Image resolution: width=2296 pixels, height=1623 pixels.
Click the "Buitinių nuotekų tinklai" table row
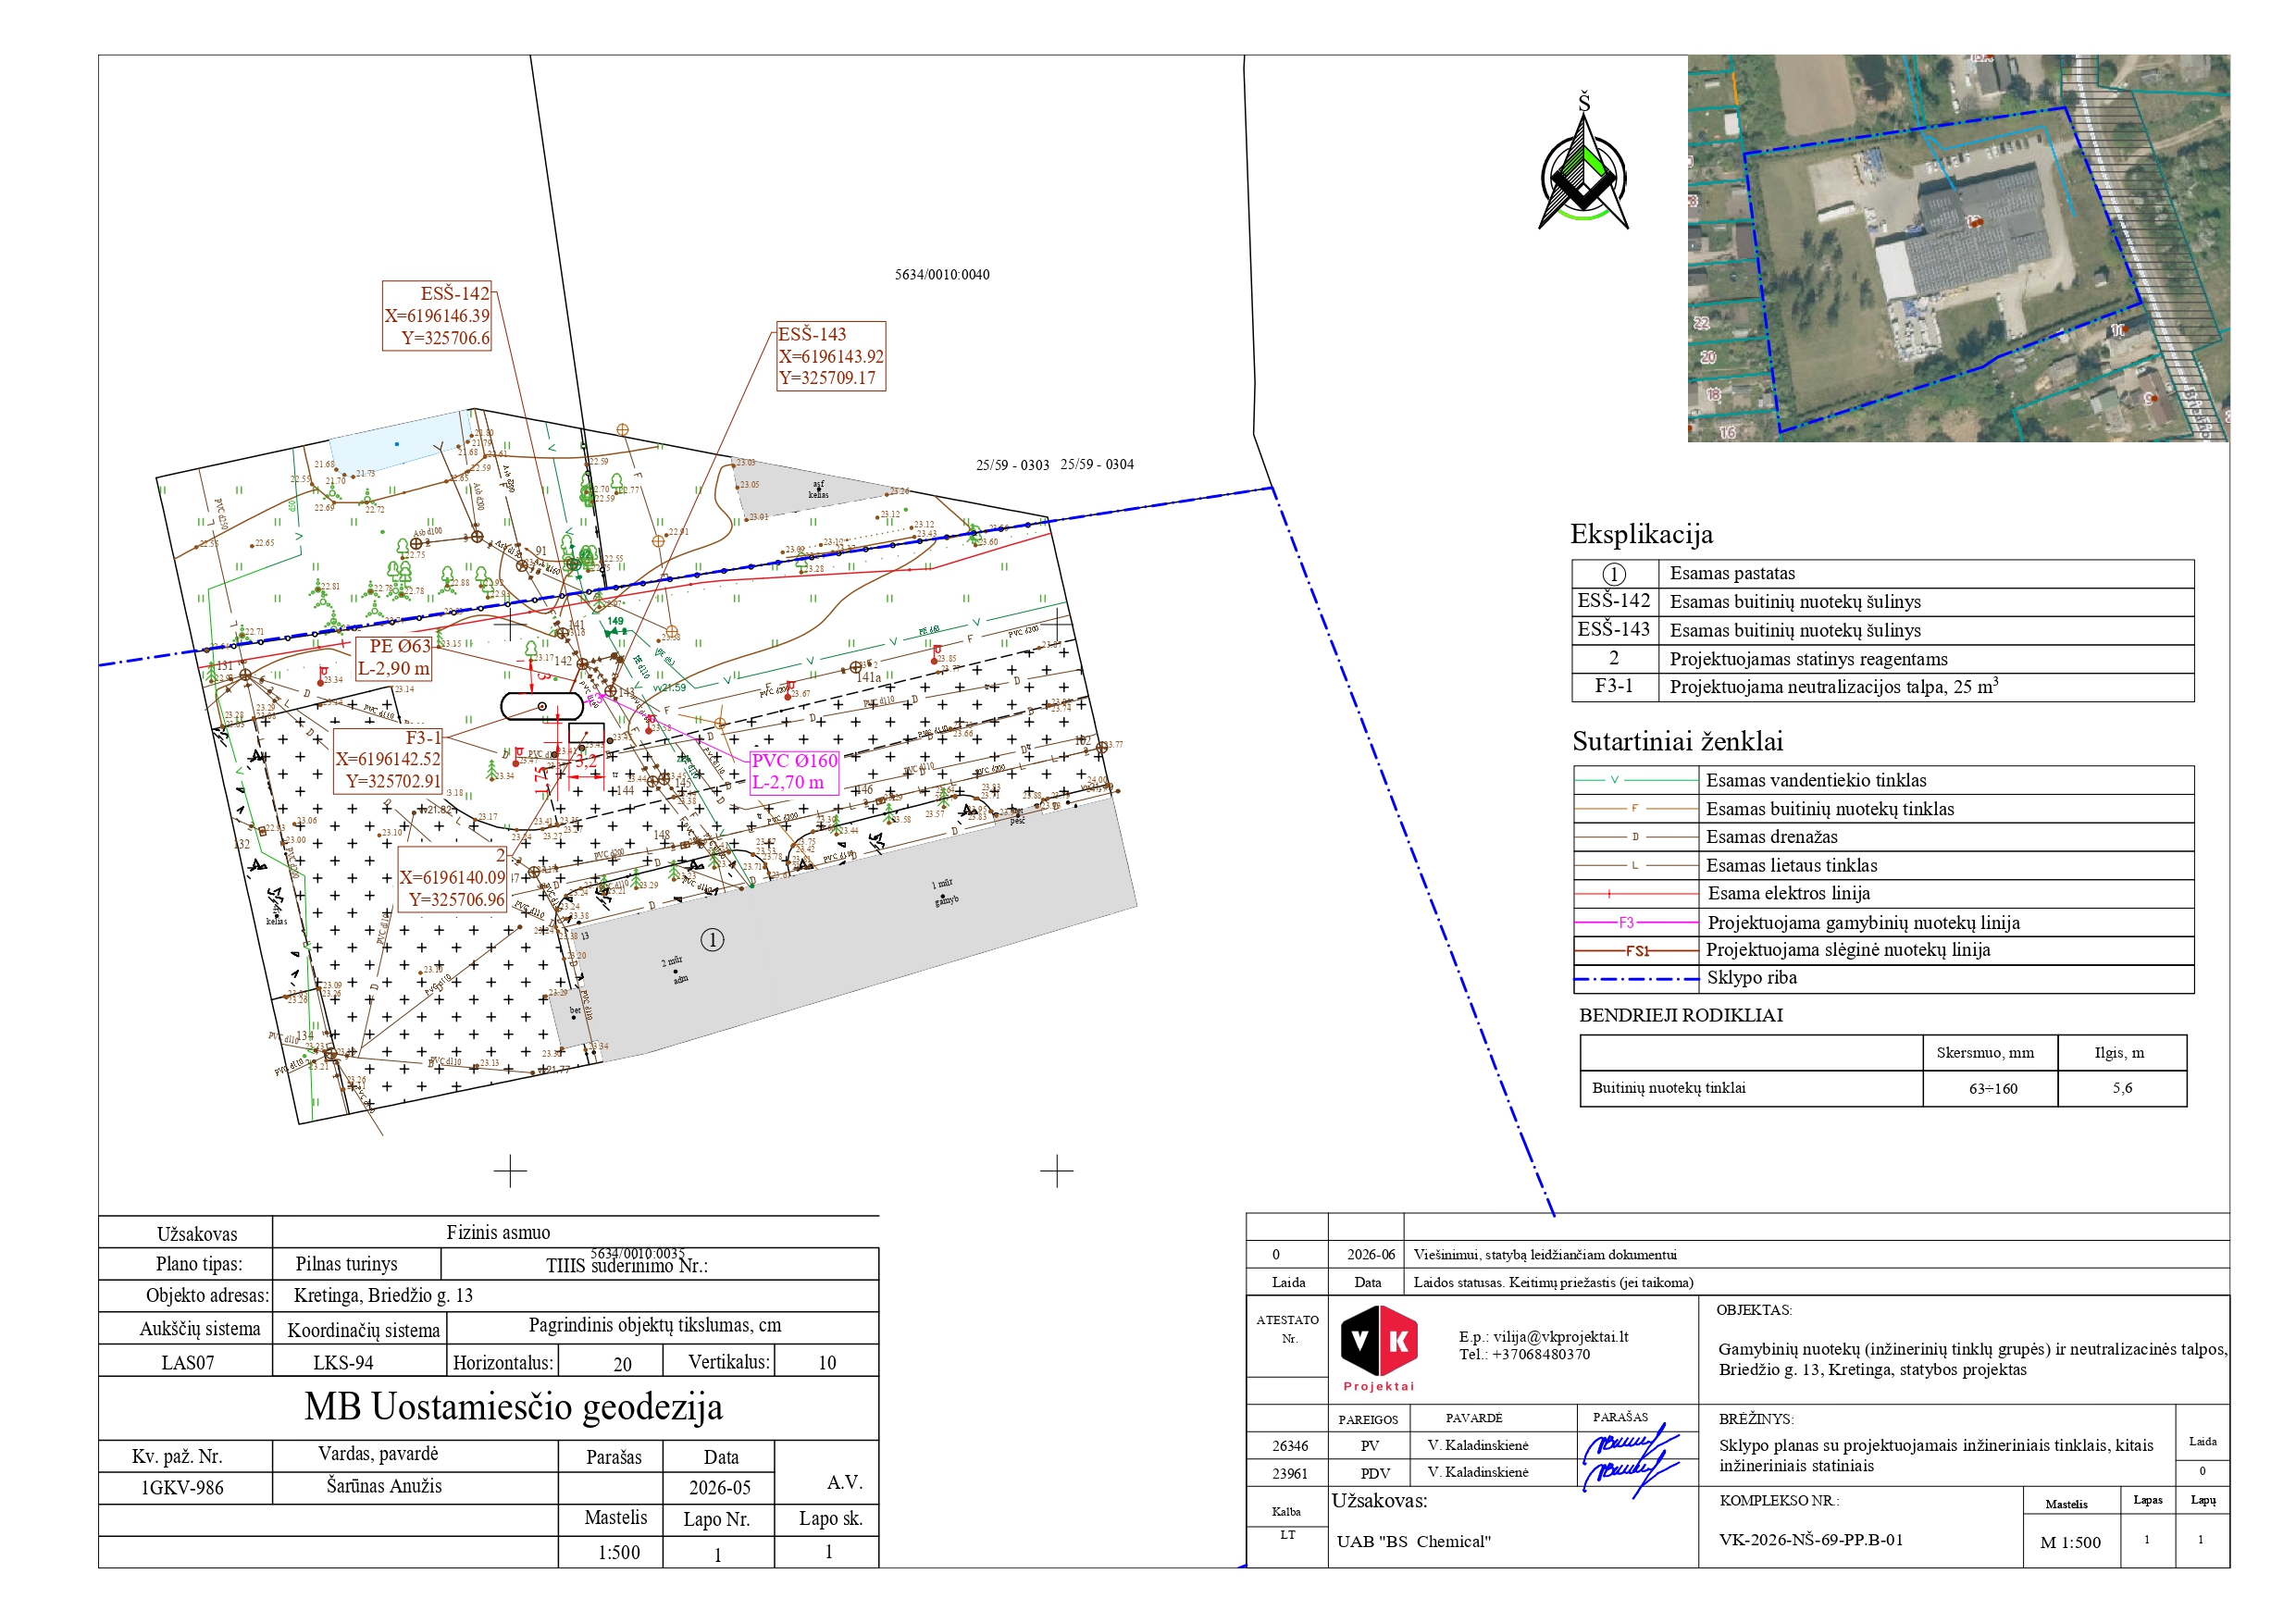(x=1883, y=1089)
